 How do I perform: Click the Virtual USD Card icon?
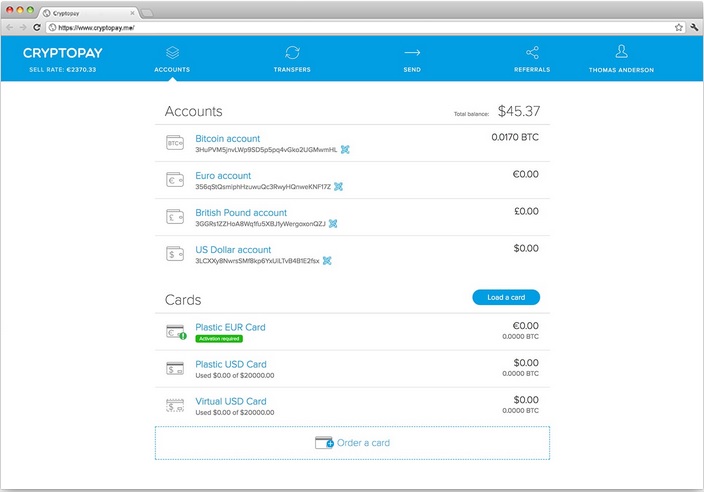point(175,406)
